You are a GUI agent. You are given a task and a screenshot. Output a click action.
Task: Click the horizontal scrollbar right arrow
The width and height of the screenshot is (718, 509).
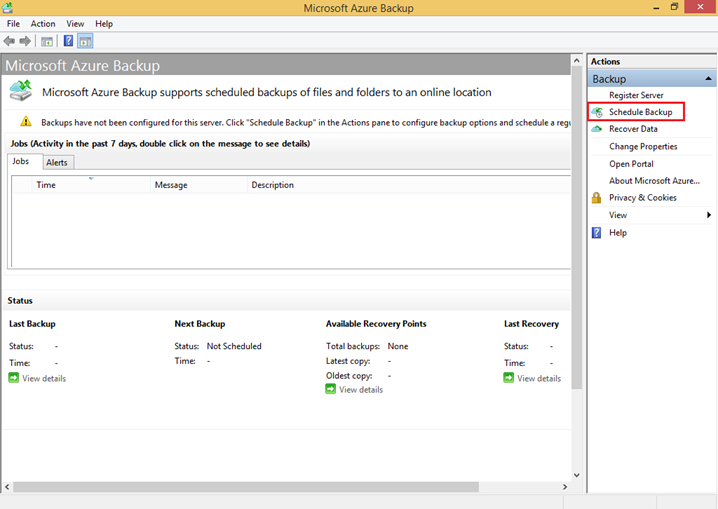click(565, 487)
